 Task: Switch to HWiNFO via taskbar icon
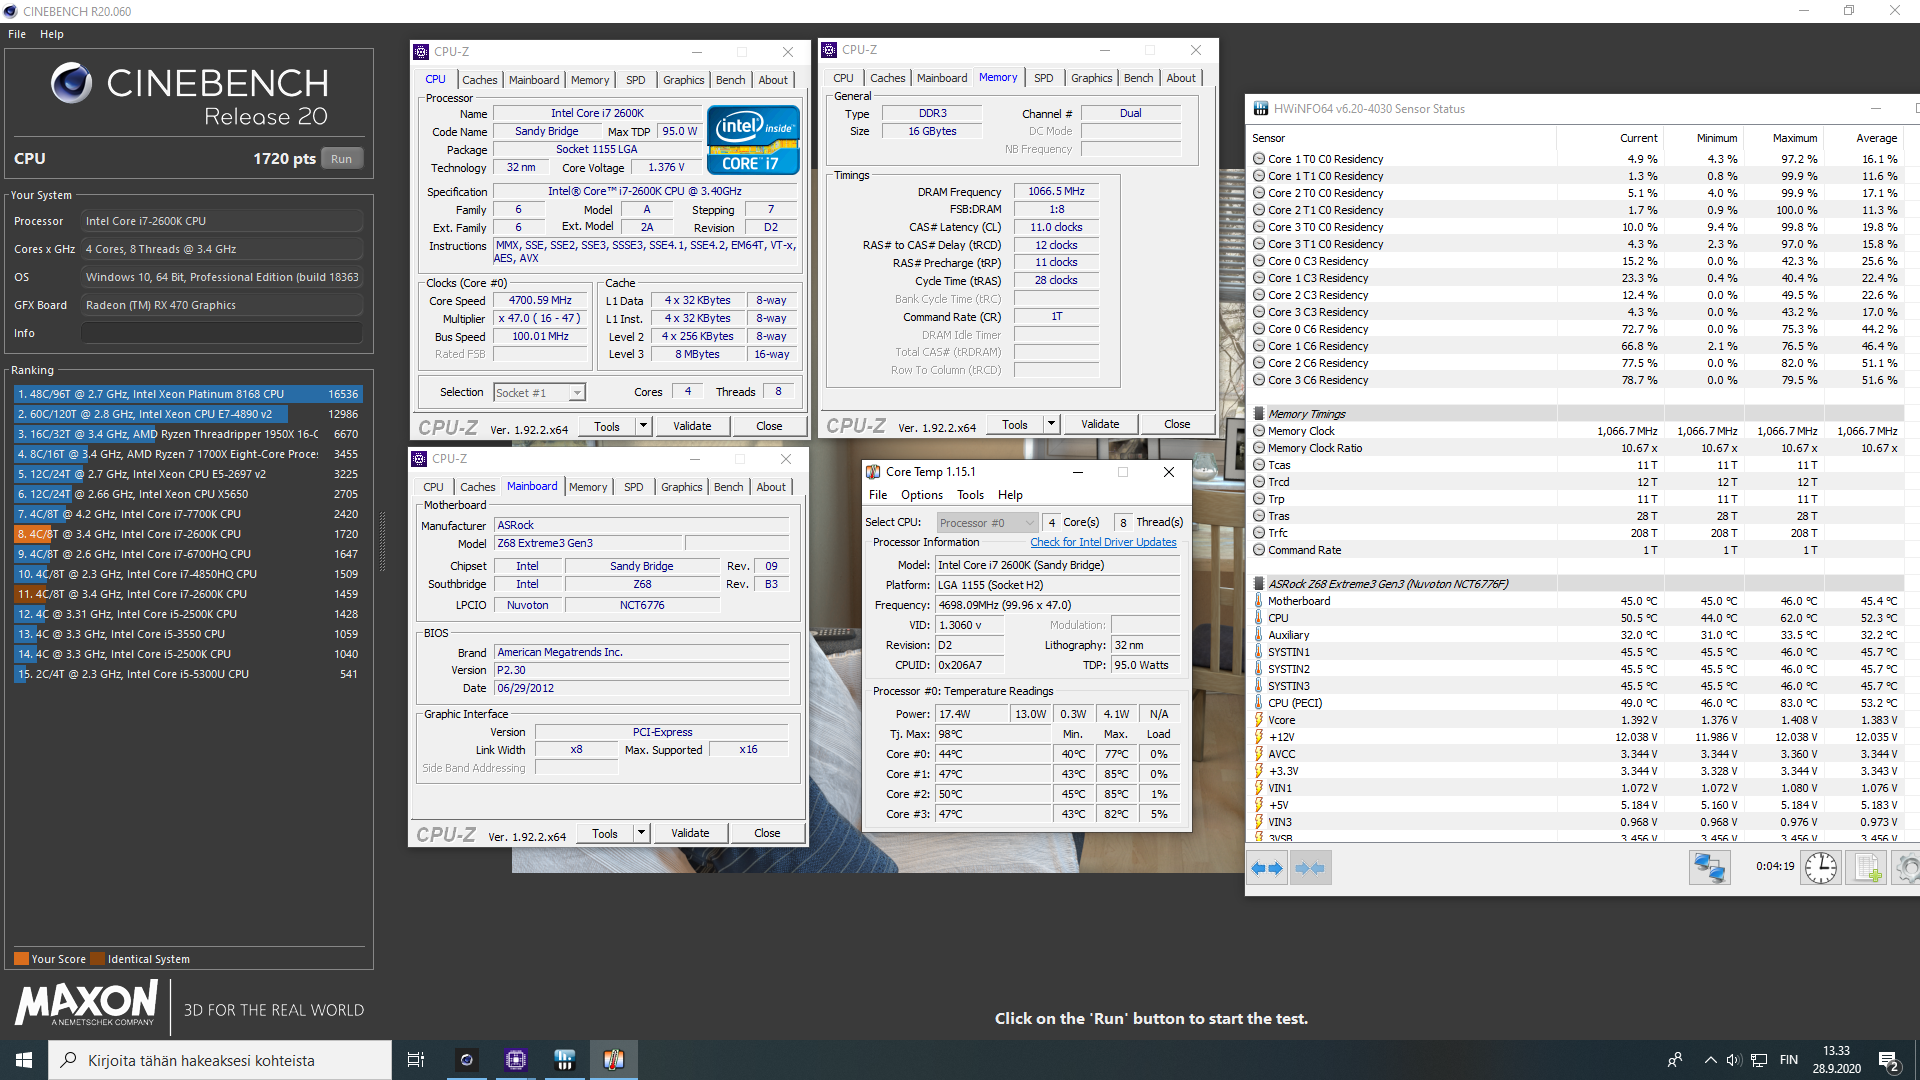(x=564, y=1060)
